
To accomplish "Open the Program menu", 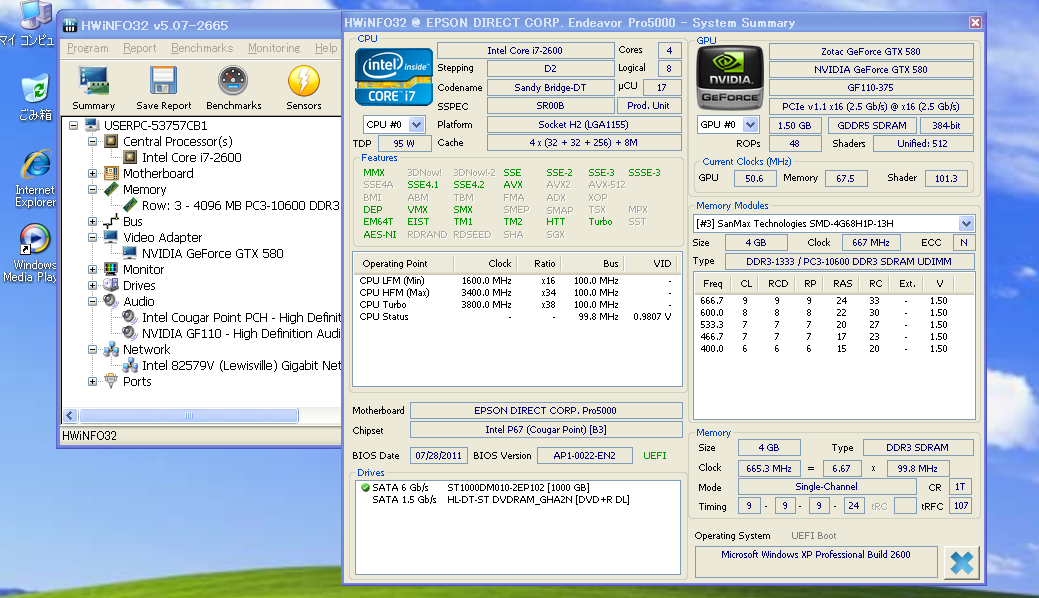I will point(87,48).
